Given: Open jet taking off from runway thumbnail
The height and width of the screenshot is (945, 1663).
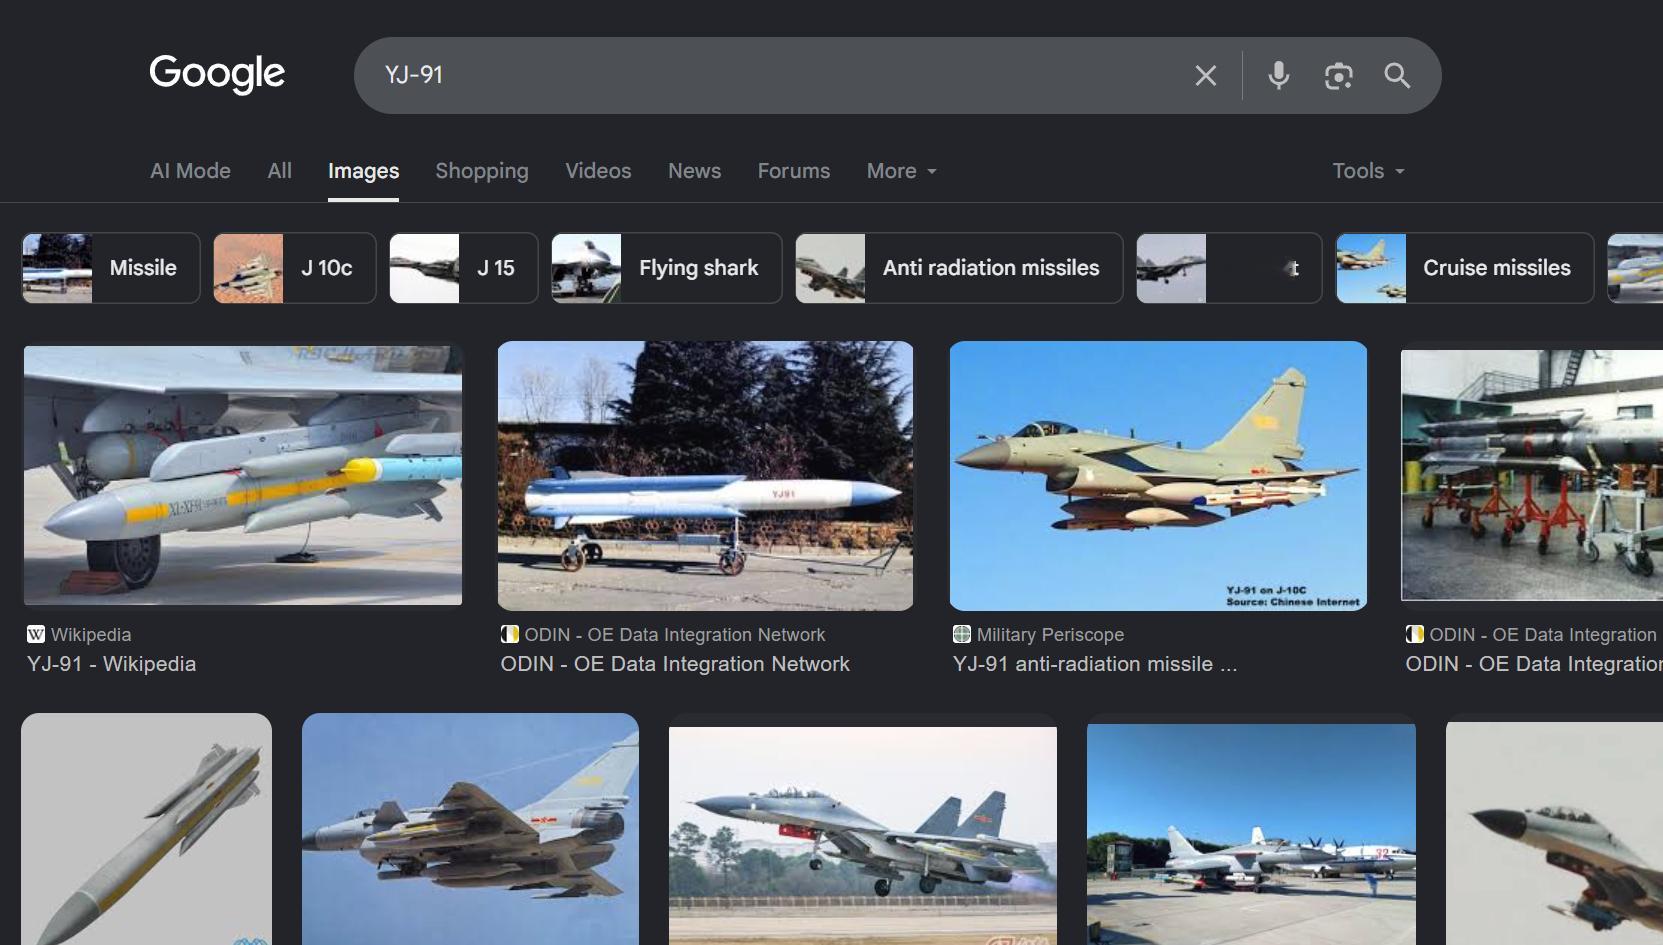Looking at the screenshot, I should (863, 836).
